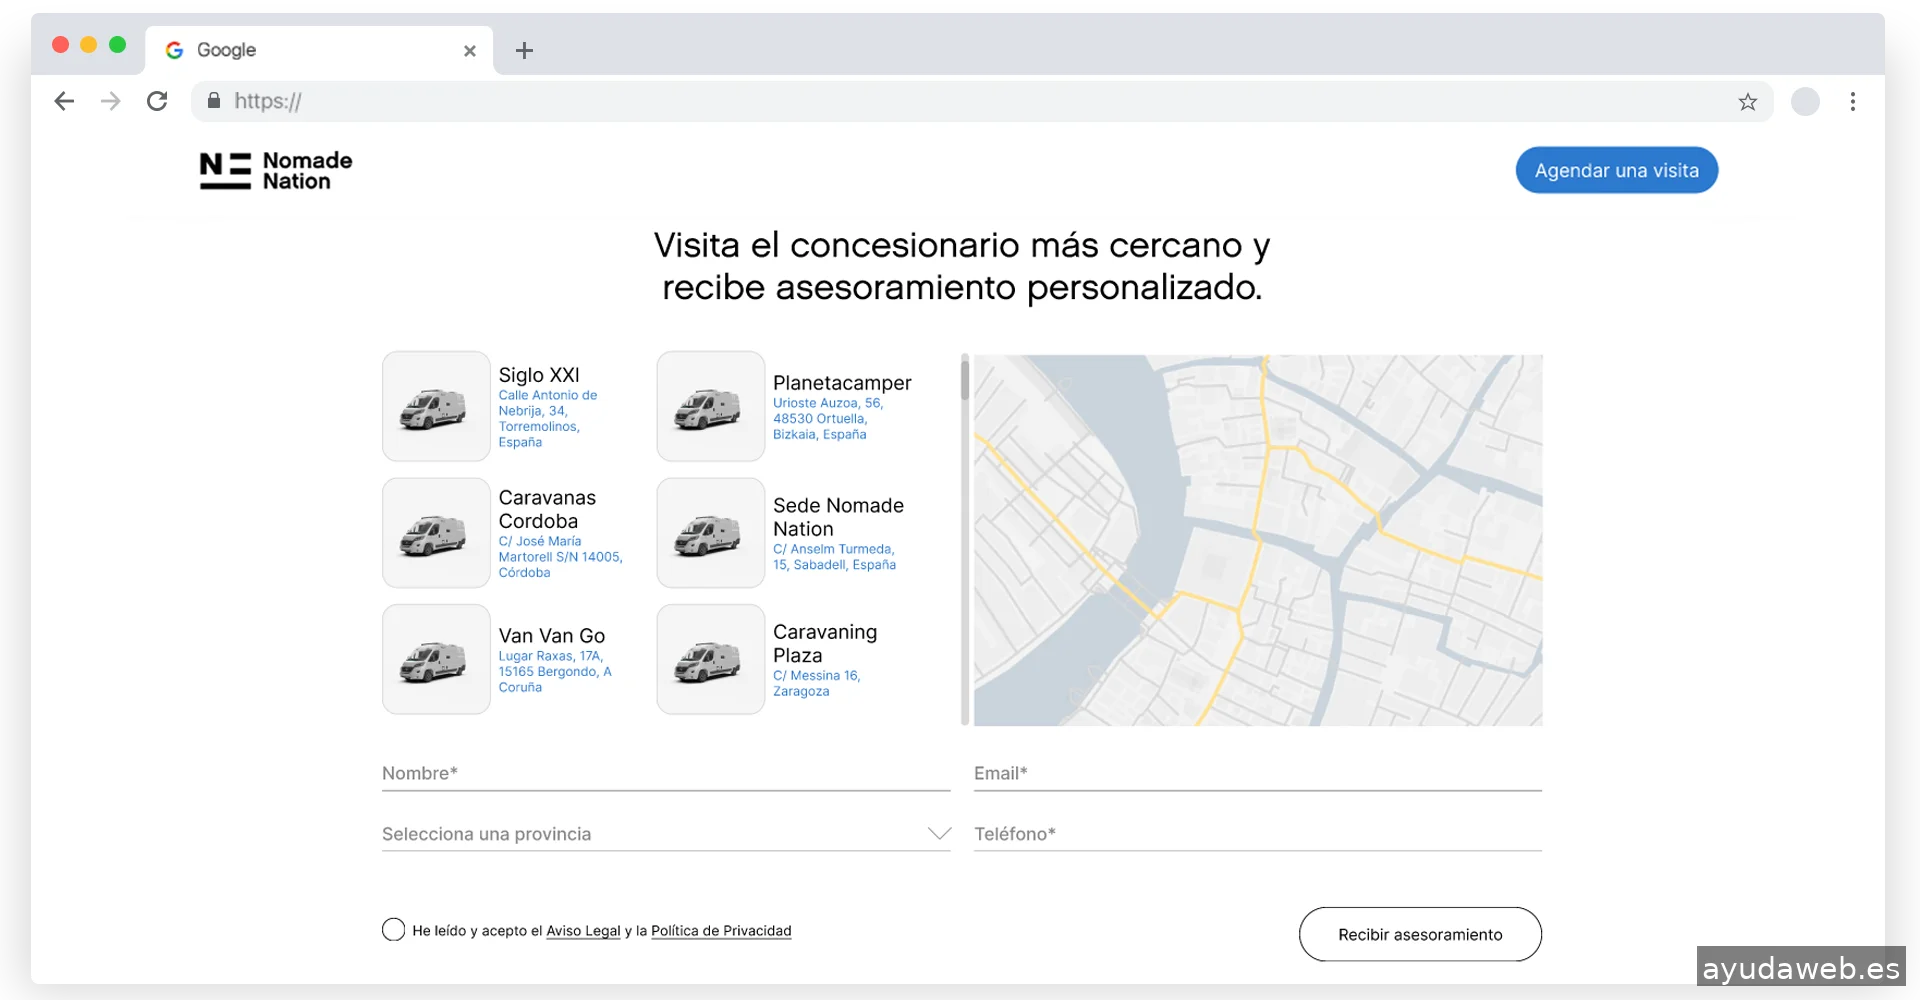Image resolution: width=1920 pixels, height=1000 pixels.
Task: Bookmark the page with the star icon
Action: pyautogui.click(x=1747, y=102)
